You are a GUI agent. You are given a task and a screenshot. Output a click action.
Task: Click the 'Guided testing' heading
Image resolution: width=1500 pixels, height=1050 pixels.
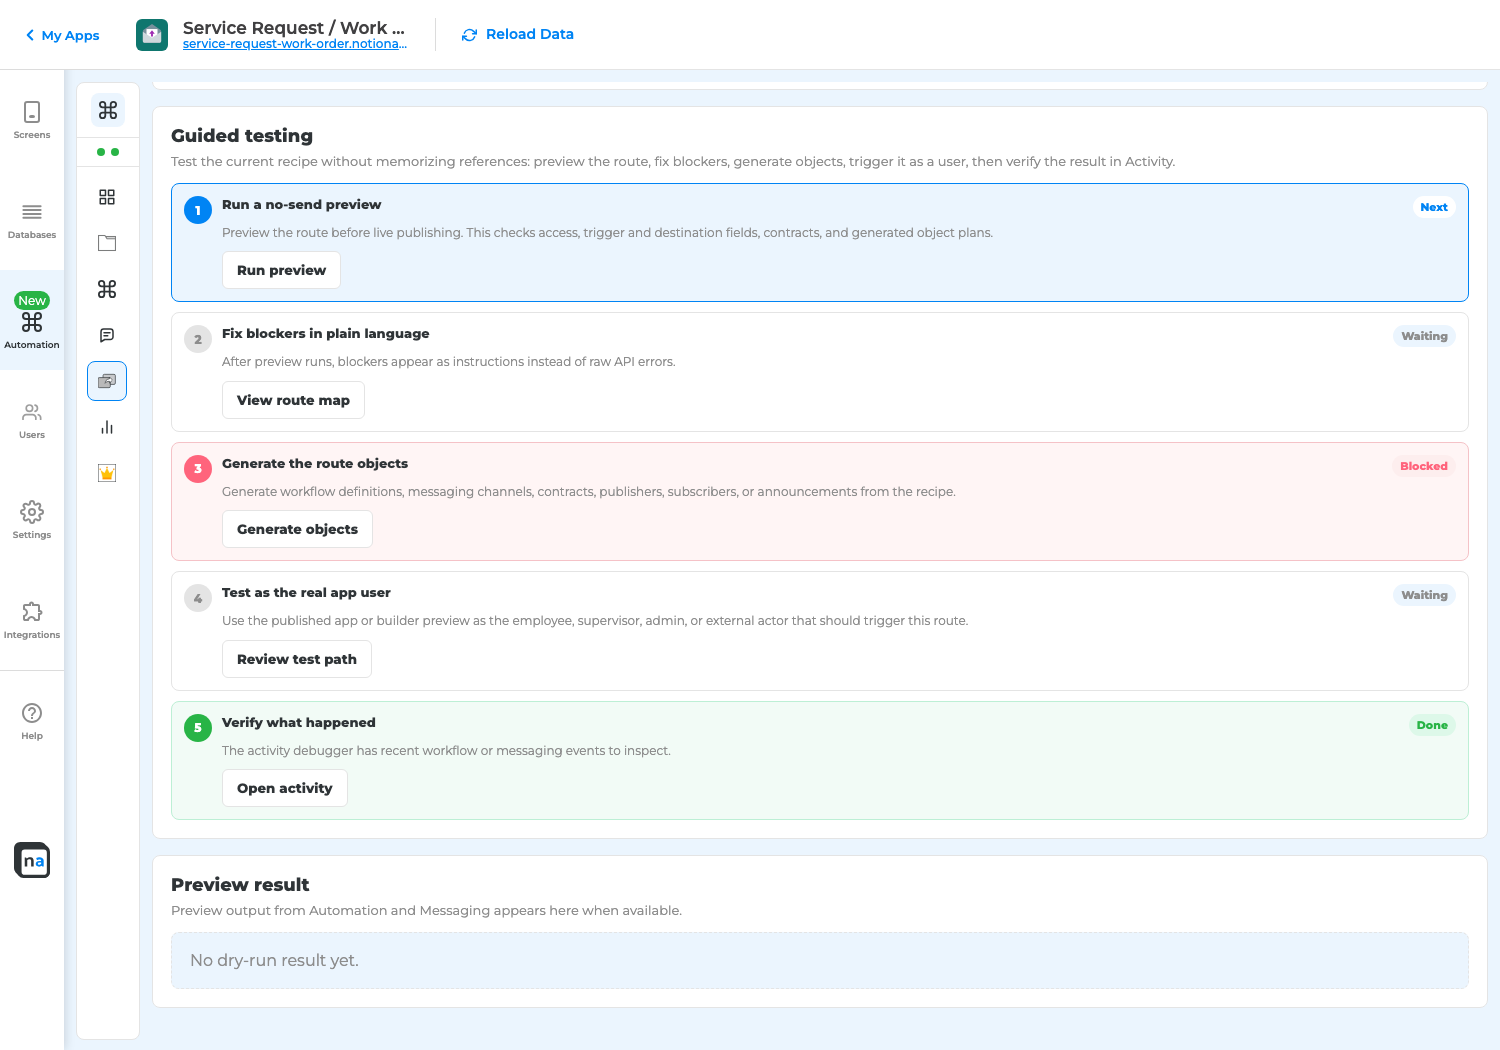point(242,135)
